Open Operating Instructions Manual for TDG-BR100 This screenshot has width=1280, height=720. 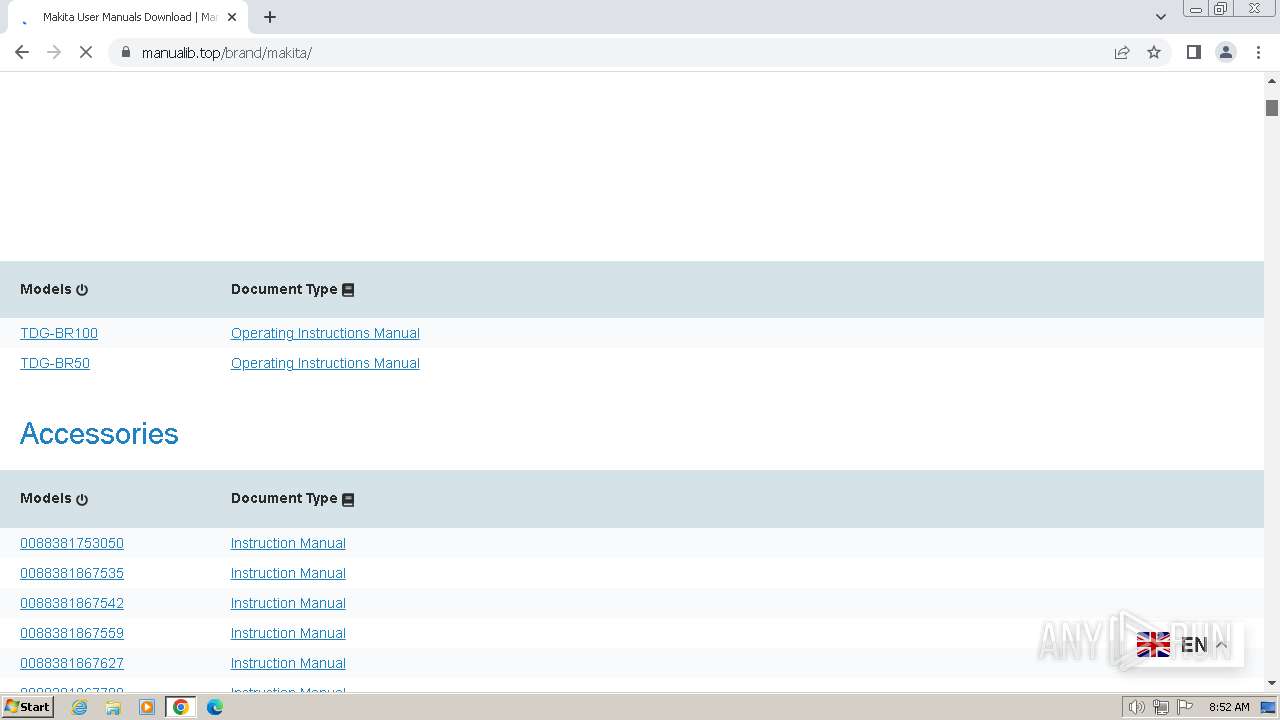325,333
